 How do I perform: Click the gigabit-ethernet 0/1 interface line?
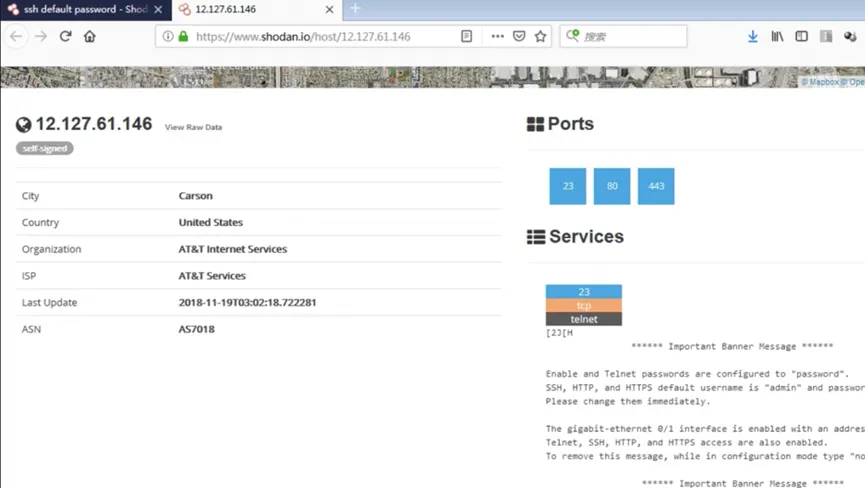pos(705,428)
